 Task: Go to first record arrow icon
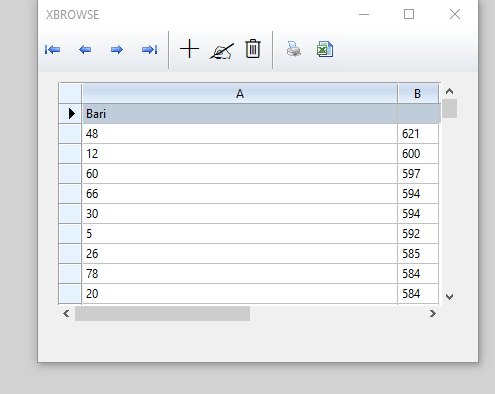pos(52,50)
